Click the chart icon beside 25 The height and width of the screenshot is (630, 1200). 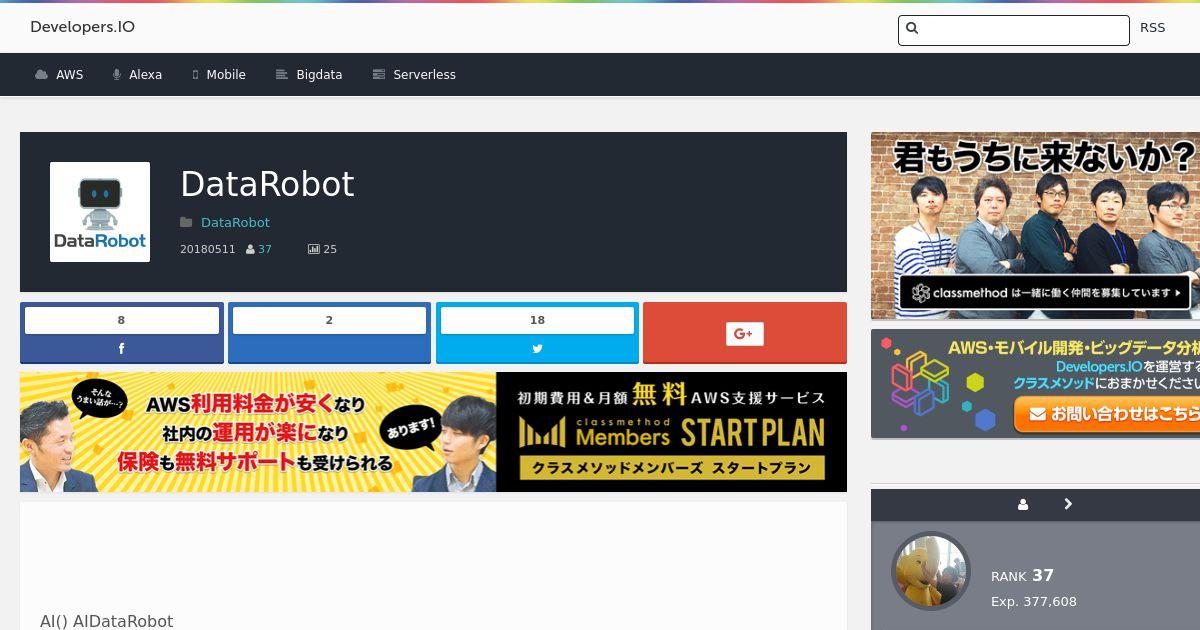[313, 249]
